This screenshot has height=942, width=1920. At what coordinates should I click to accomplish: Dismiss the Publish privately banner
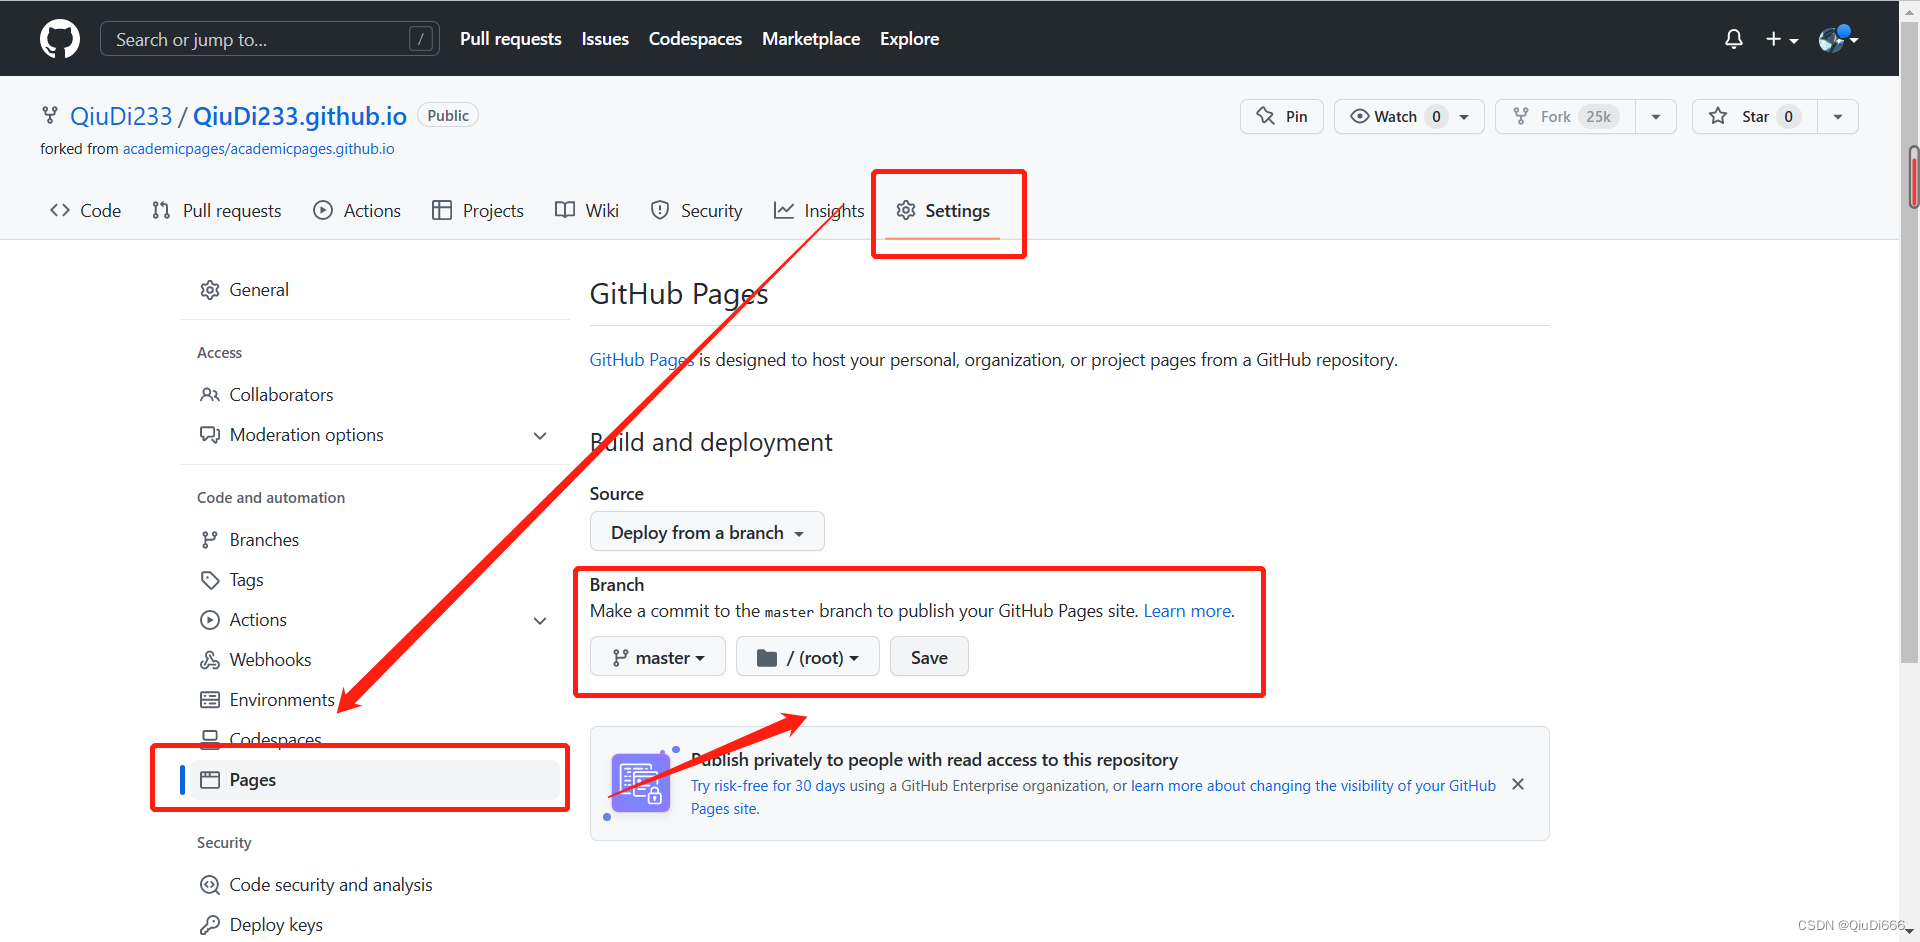1518,784
